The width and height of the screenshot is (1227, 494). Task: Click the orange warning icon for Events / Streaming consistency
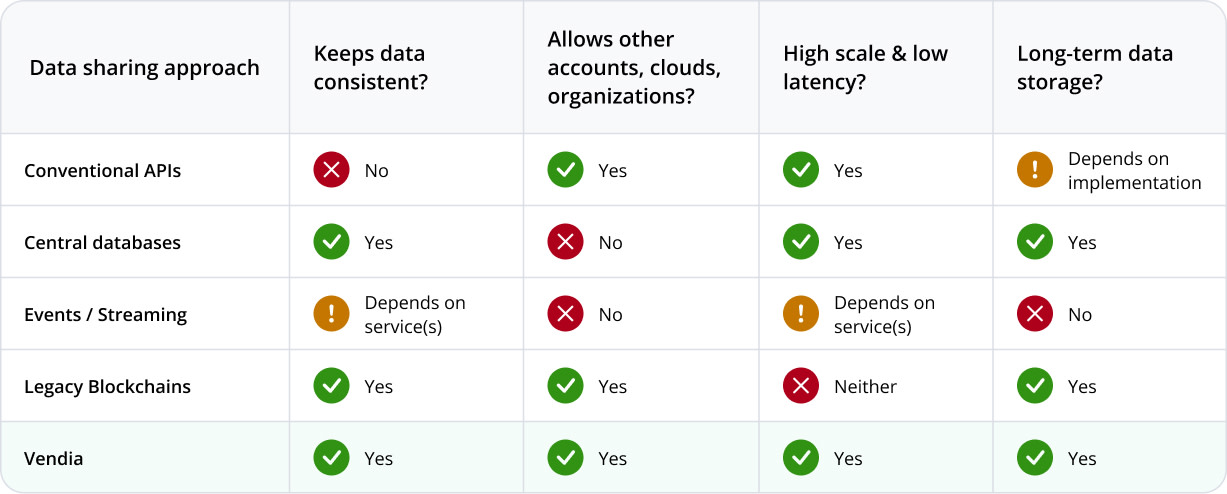[331, 314]
